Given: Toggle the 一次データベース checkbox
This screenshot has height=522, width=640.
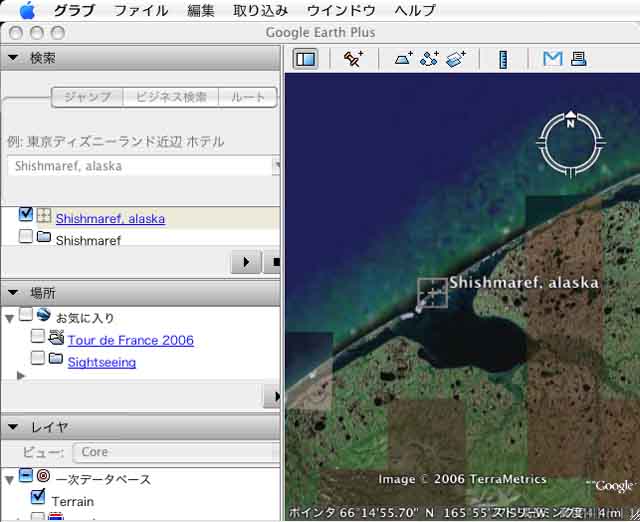Looking at the screenshot, I should (x=26, y=475).
